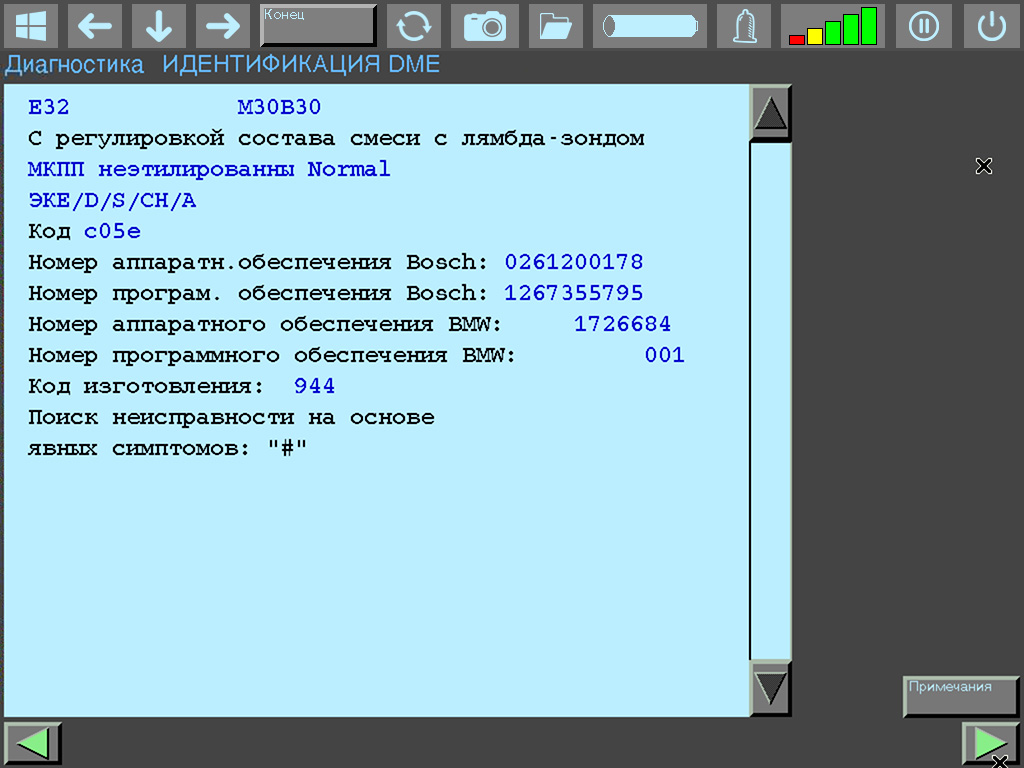Proceed with the green forward arrow
1024x768 pixels.
(990, 743)
